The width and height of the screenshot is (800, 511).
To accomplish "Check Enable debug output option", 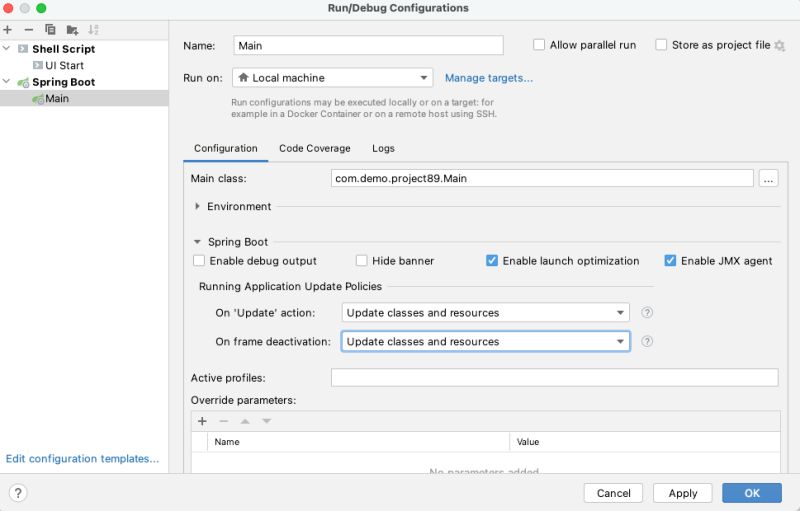I will pos(199,261).
